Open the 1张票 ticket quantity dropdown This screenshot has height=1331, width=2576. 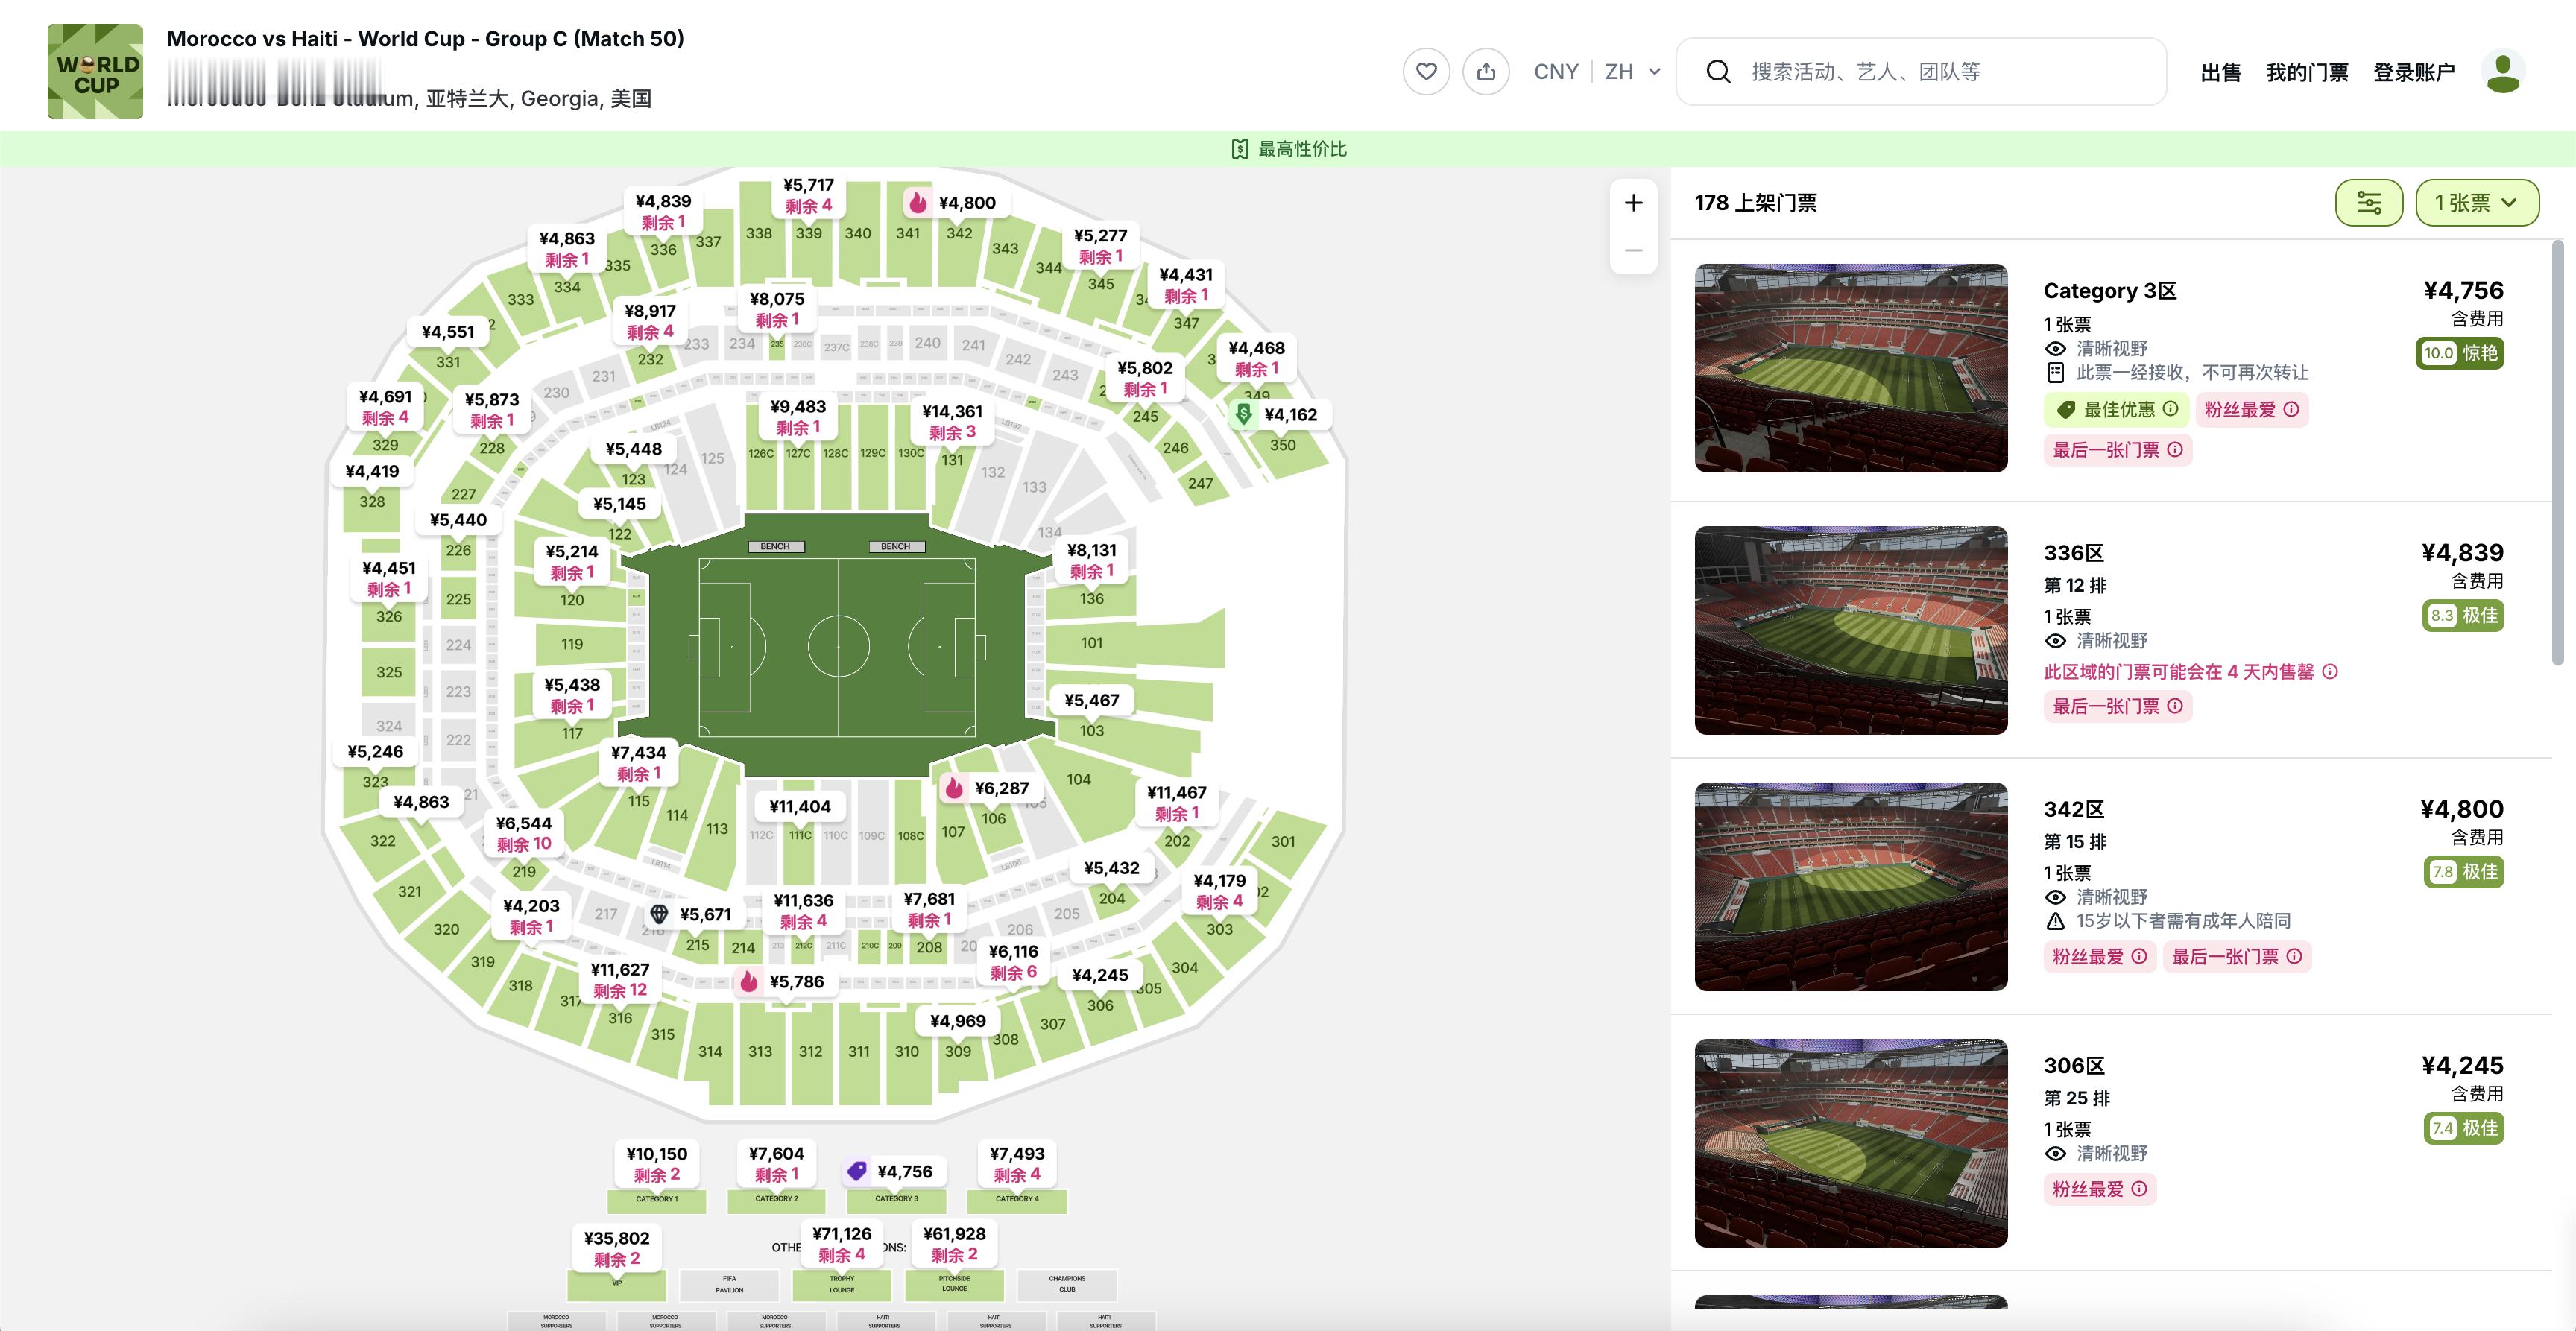[2477, 203]
